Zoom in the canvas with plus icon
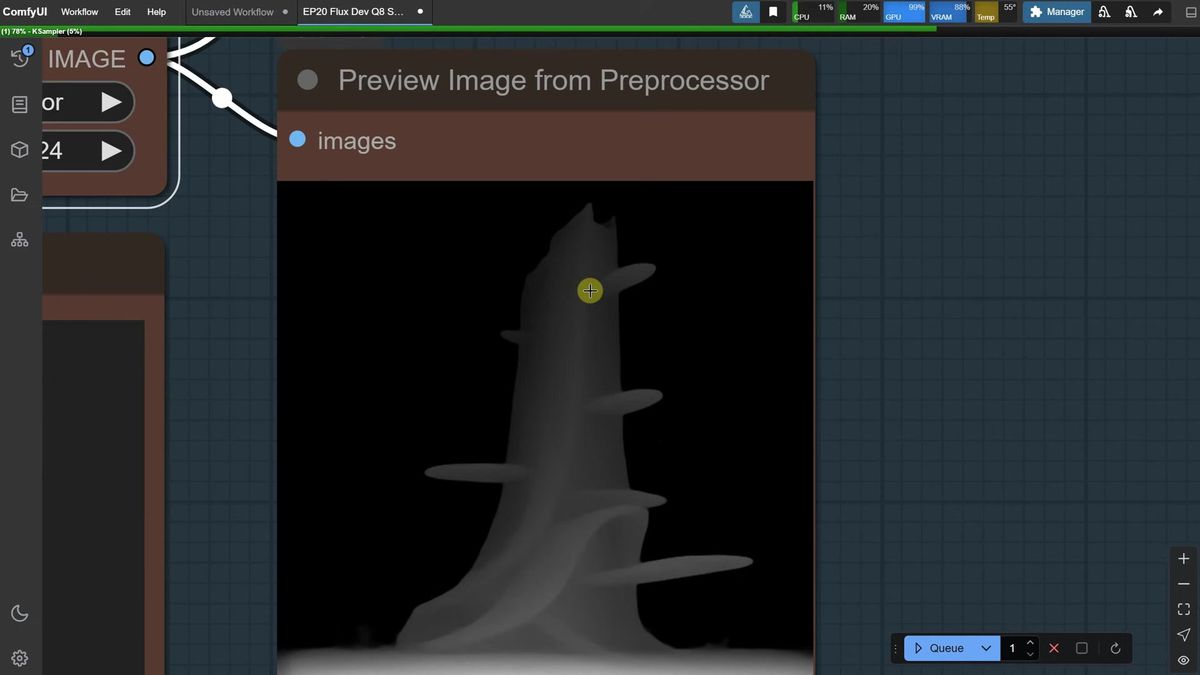Screen dimensions: 1200x675 click(x=1184, y=559)
